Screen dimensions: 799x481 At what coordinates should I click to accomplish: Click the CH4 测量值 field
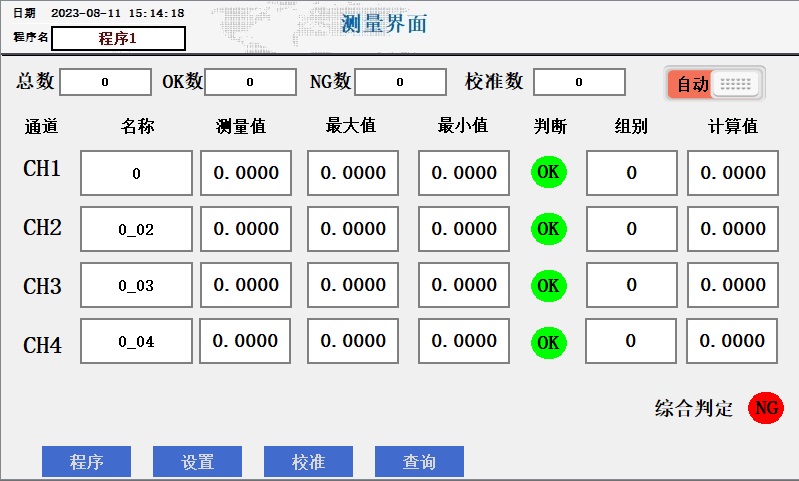pos(245,341)
